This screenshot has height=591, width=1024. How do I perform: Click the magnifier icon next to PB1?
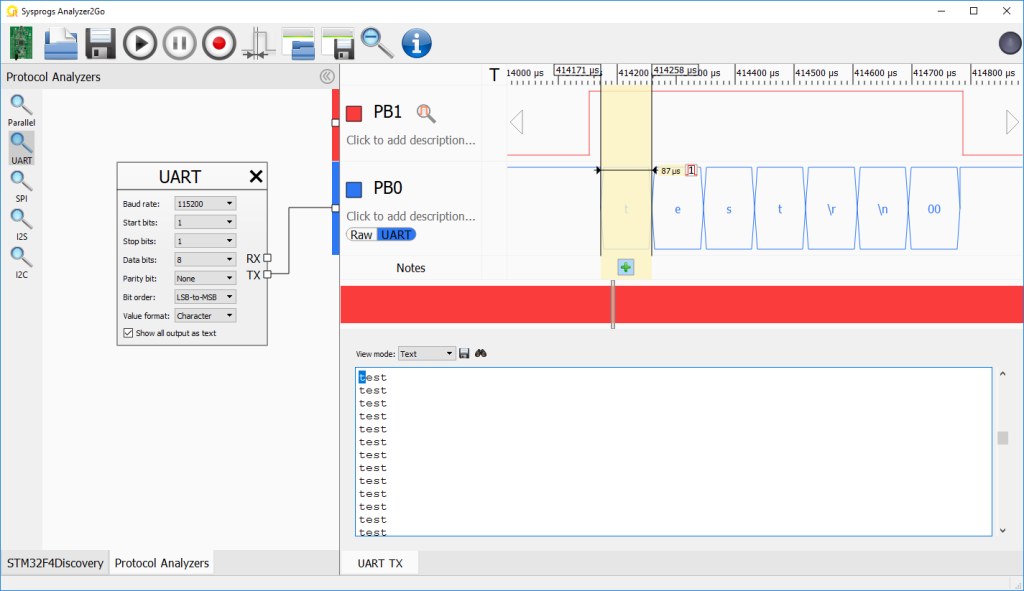426,113
